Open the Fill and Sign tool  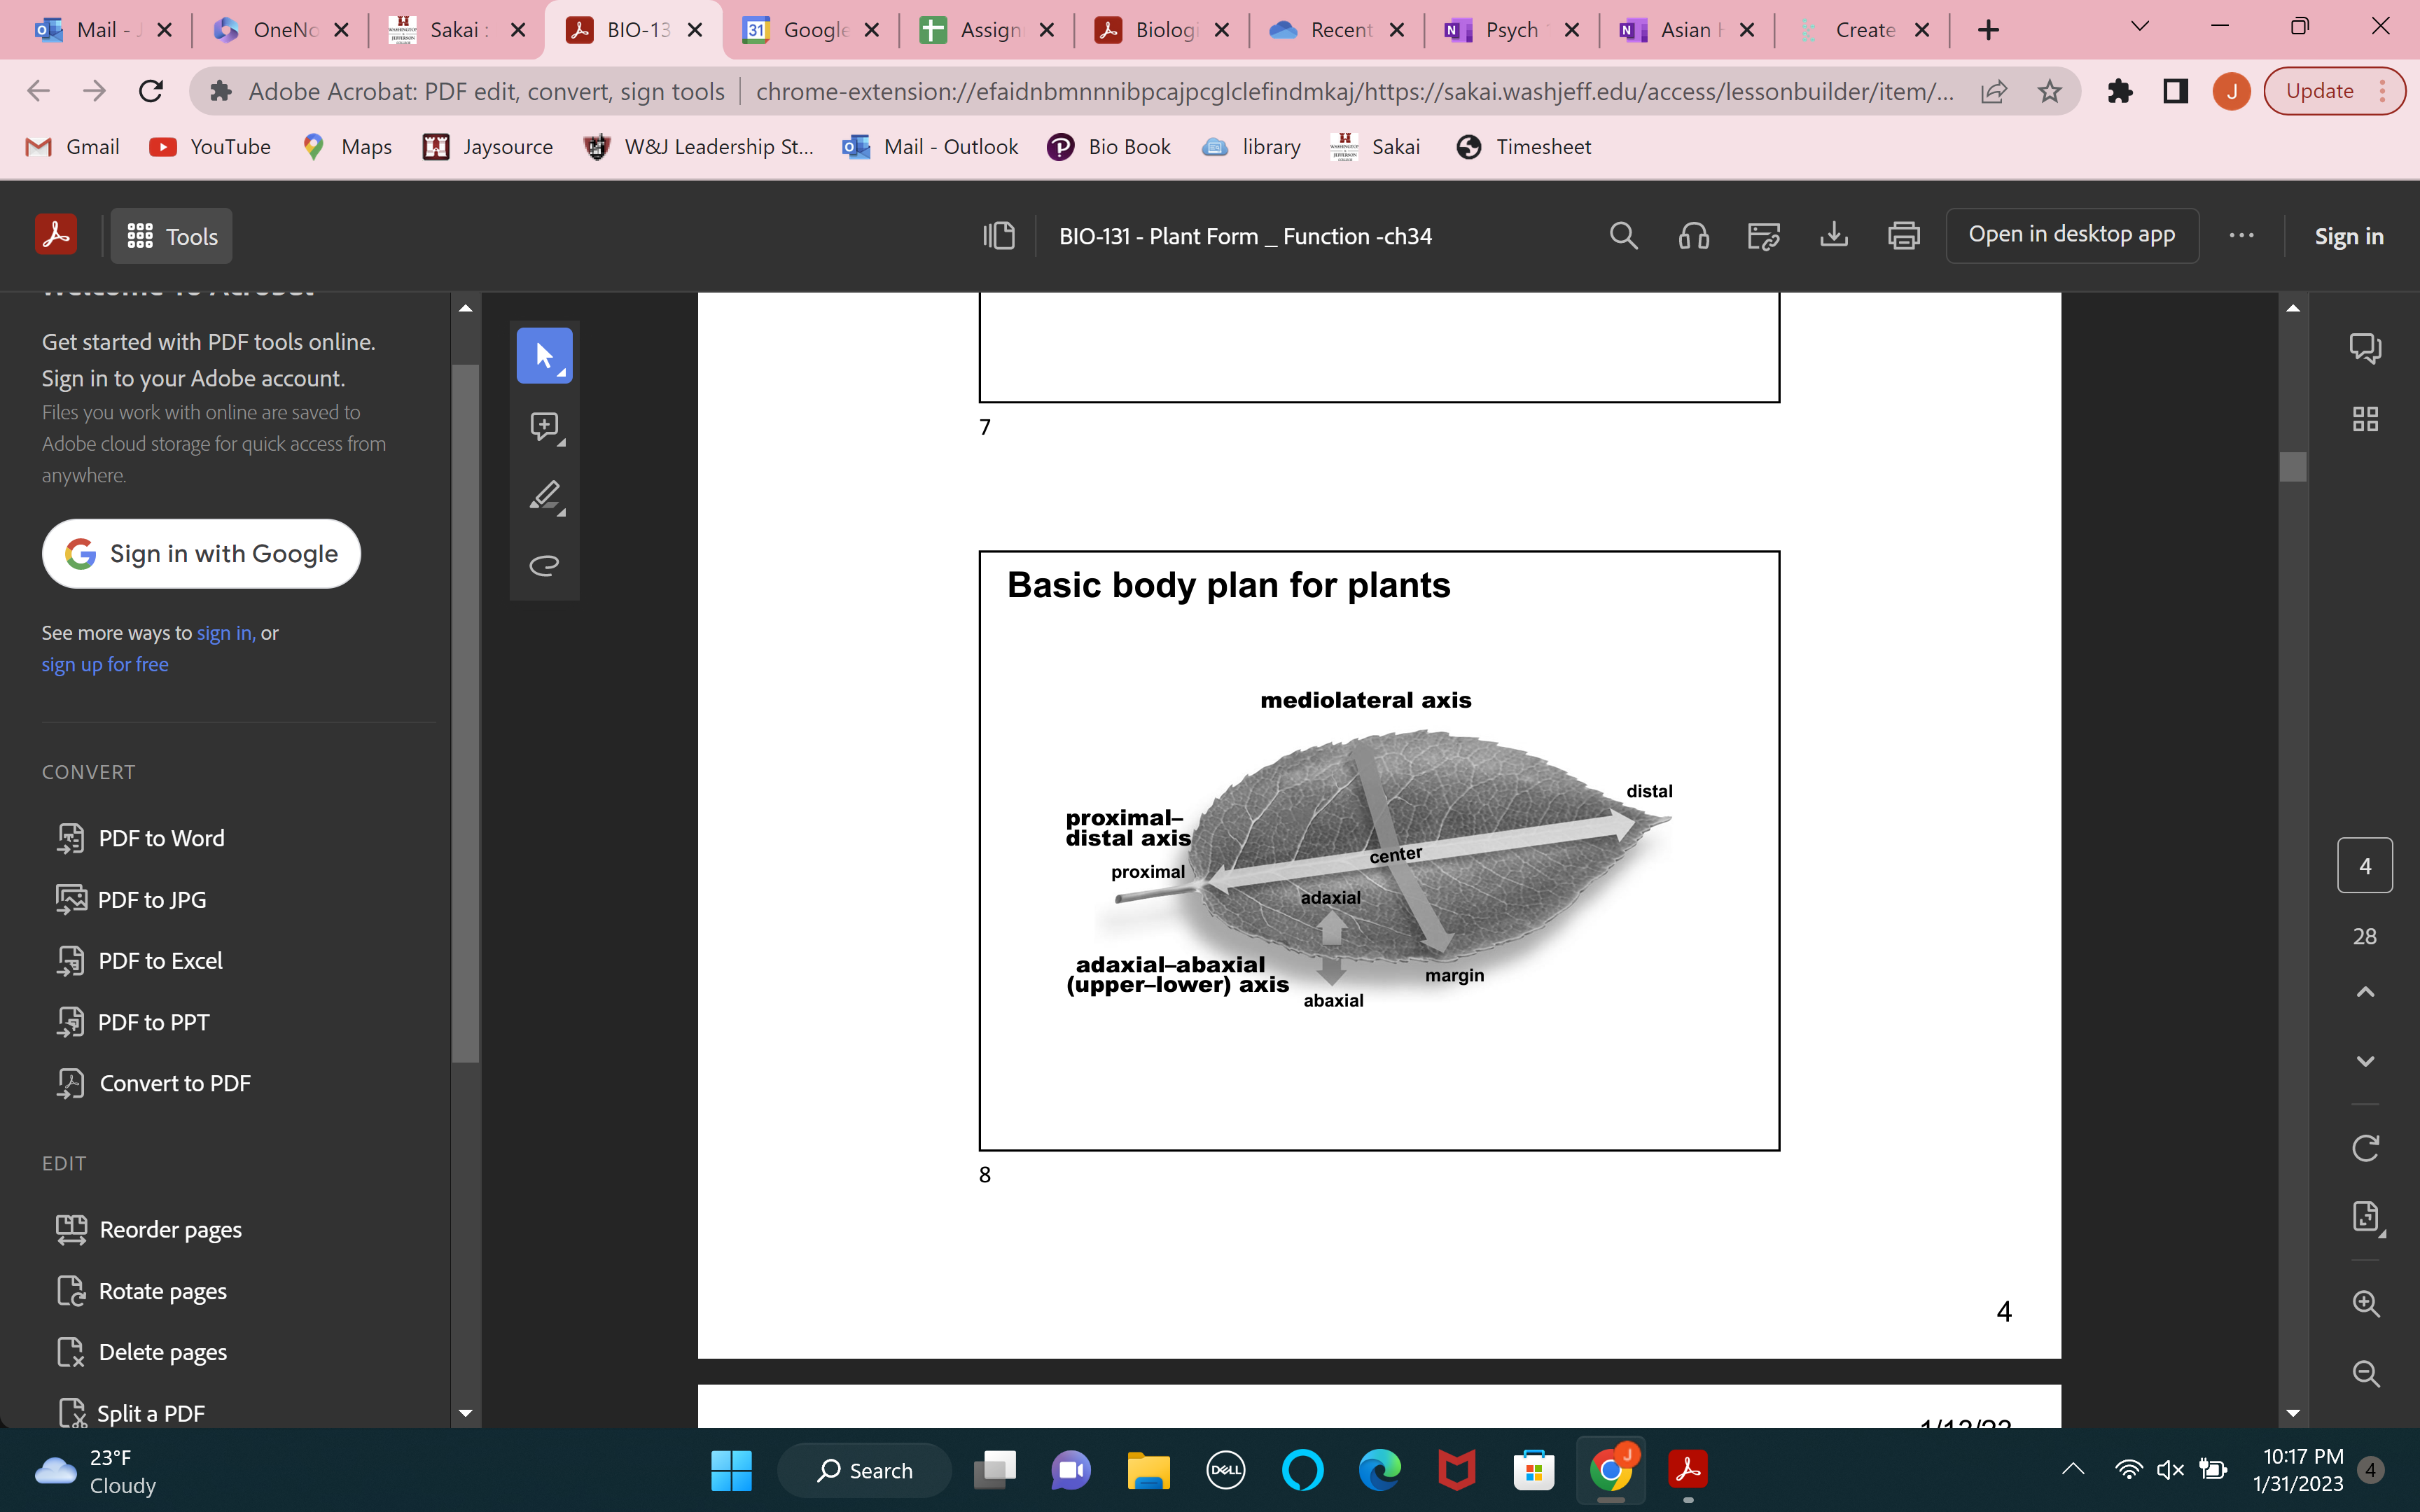pos(1762,236)
